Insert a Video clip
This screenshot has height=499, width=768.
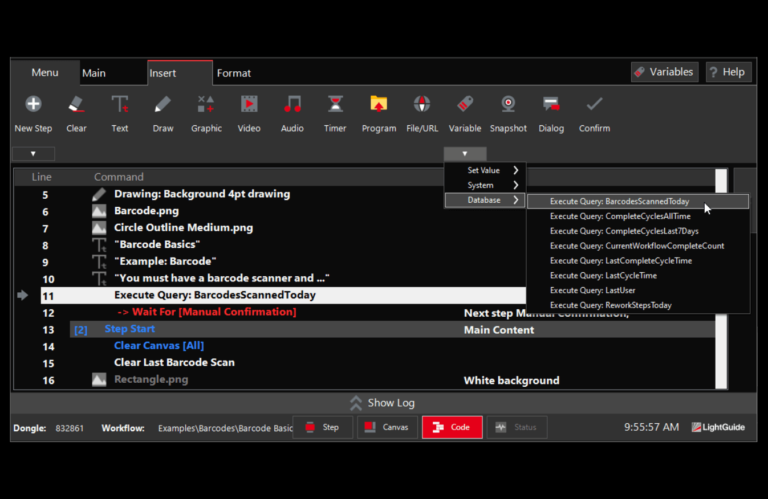[x=249, y=104]
